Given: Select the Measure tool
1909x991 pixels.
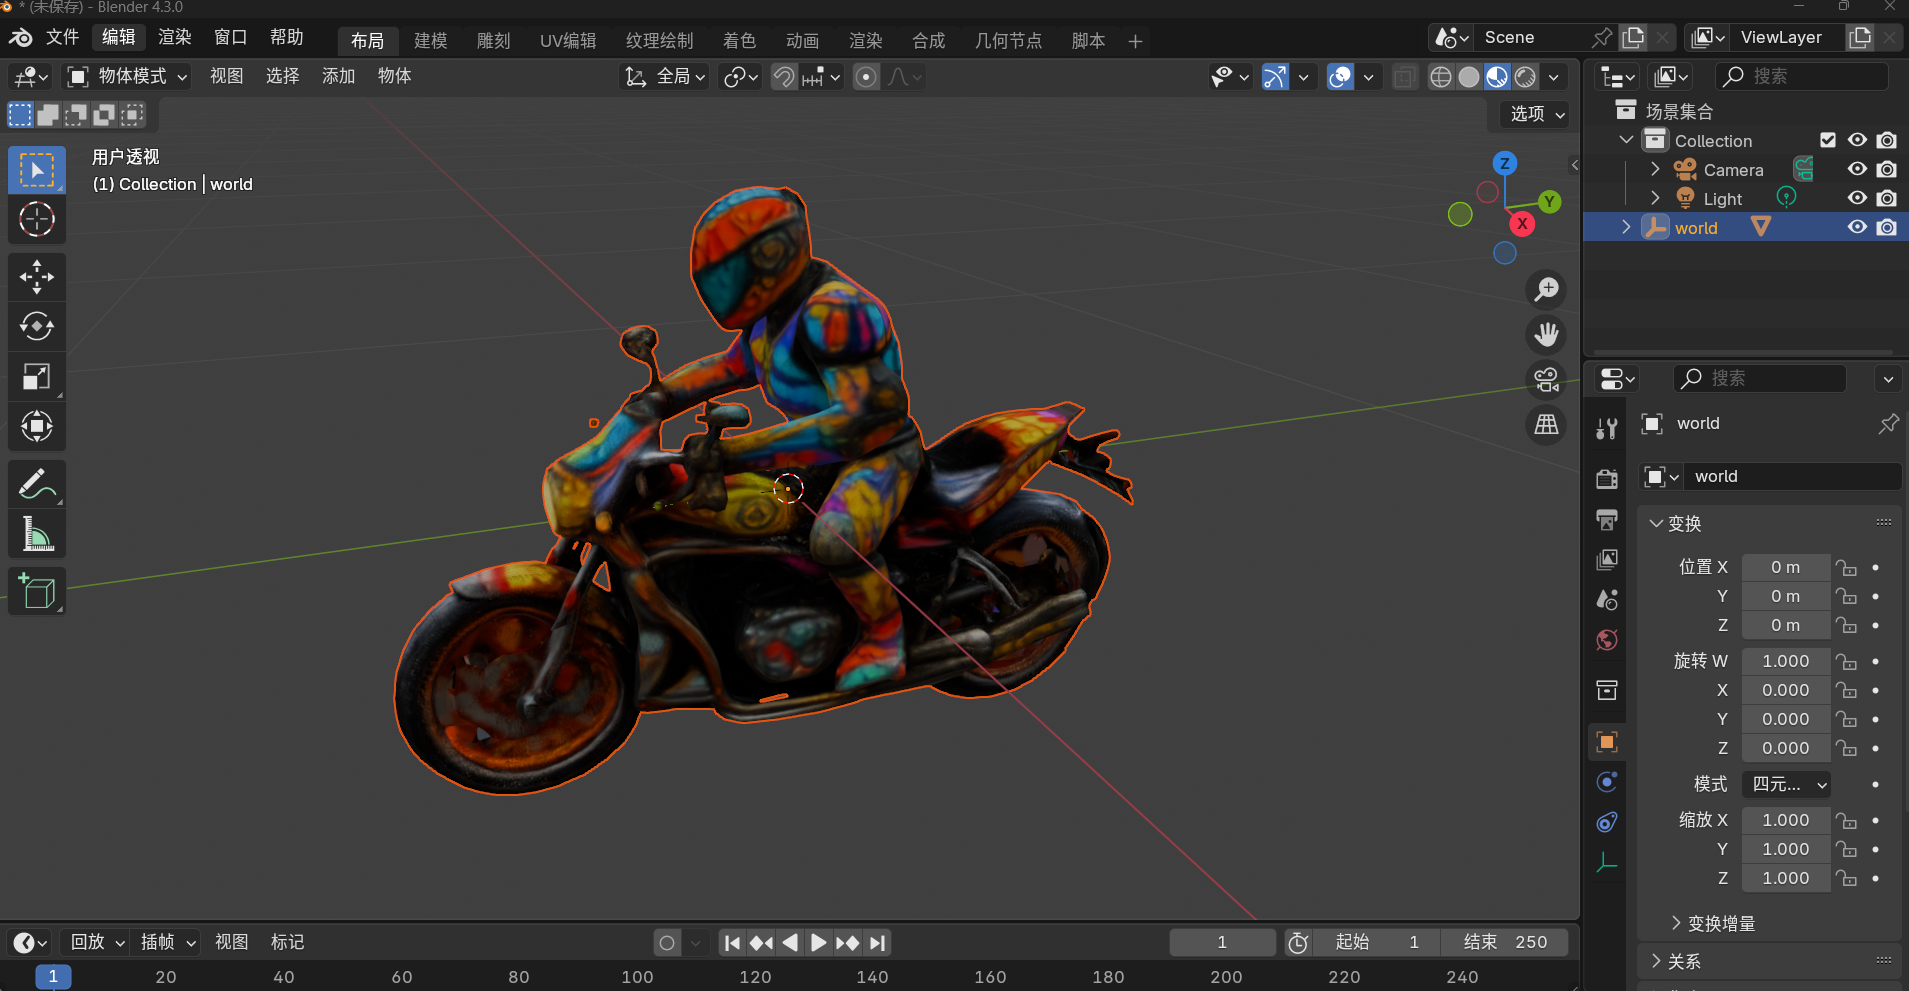Looking at the screenshot, I should pyautogui.click(x=37, y=535).
